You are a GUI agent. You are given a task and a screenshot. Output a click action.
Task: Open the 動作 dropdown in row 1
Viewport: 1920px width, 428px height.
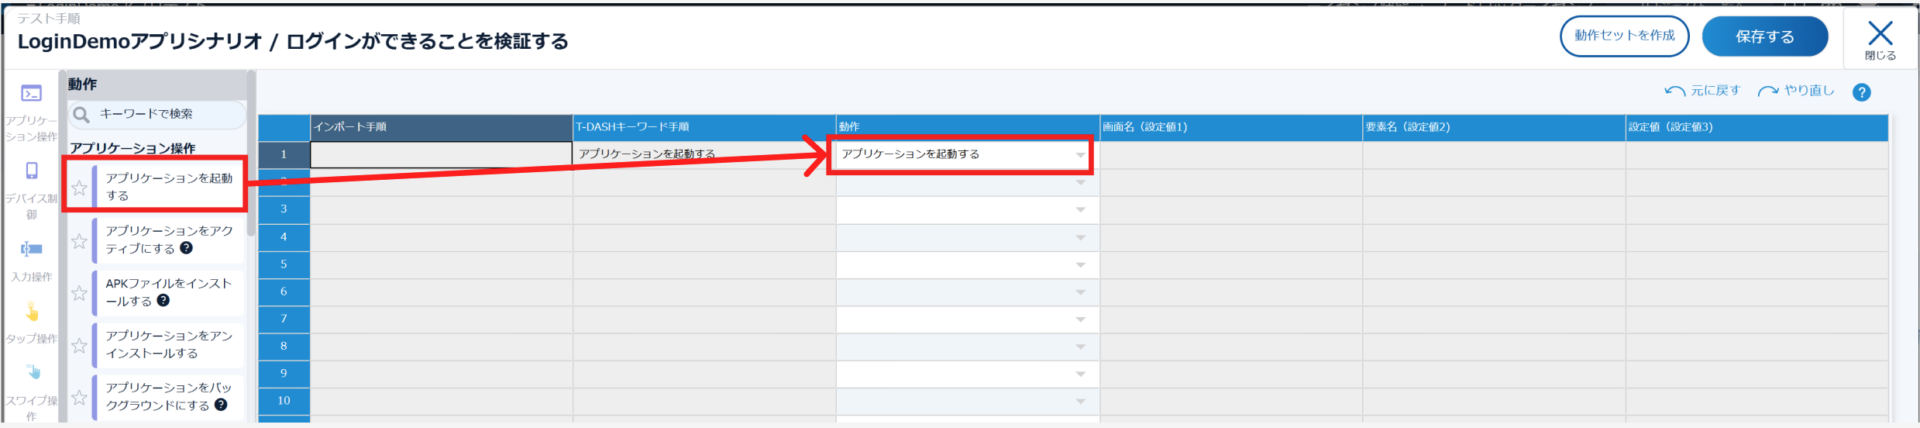(1080, 155)
